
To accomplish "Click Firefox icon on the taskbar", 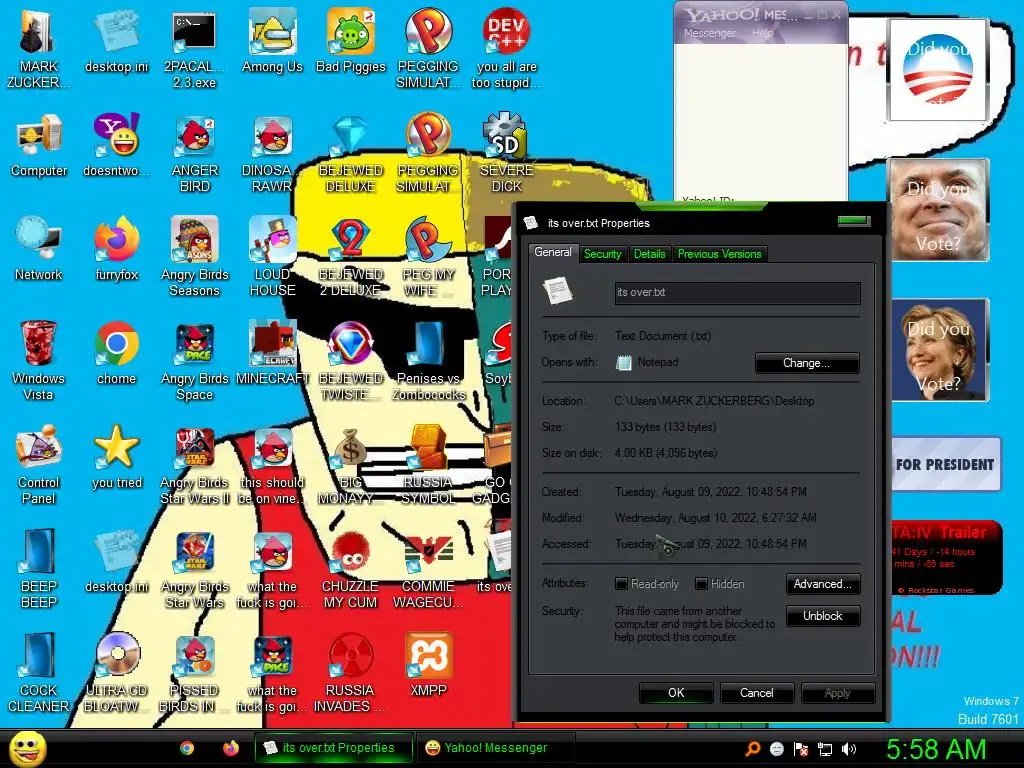I will pyautogui.click(x=231, y=748).
